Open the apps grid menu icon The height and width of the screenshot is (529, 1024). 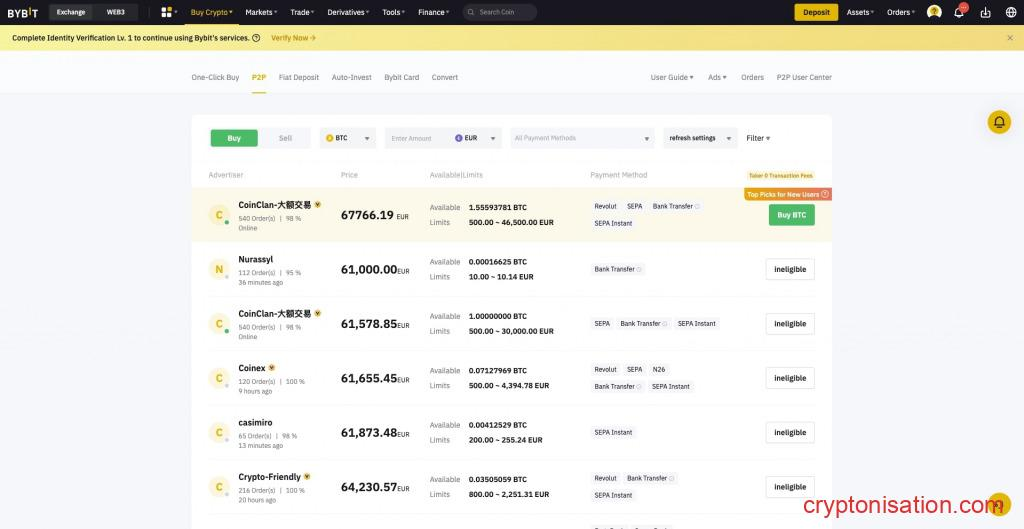tap(167, 12)
